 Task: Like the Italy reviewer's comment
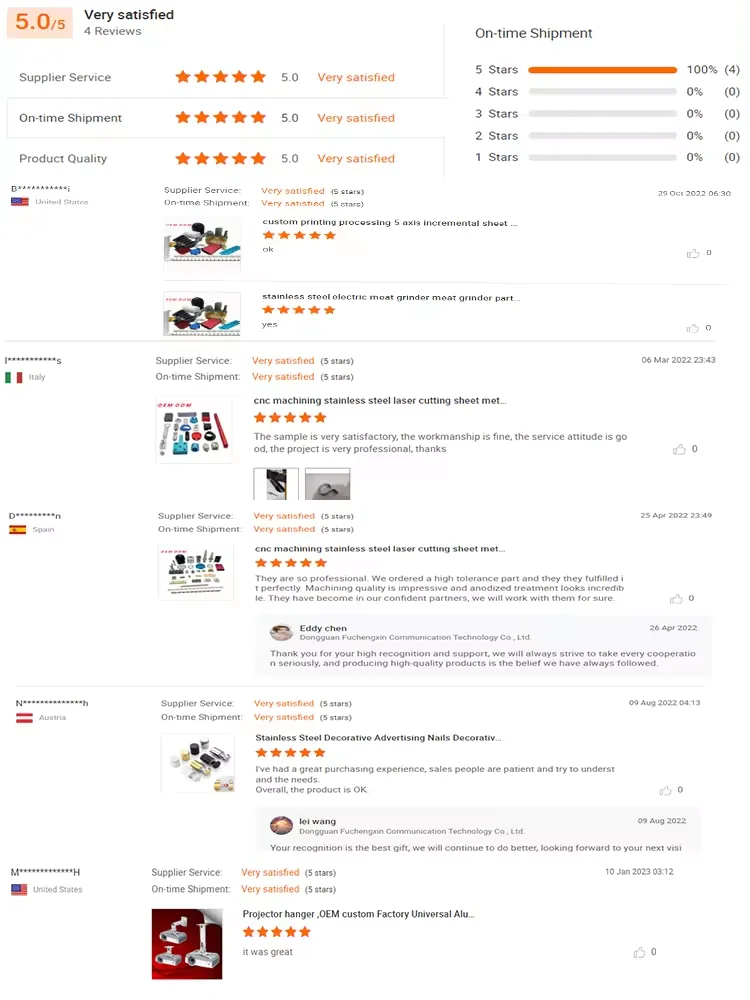tap(679, 449)
